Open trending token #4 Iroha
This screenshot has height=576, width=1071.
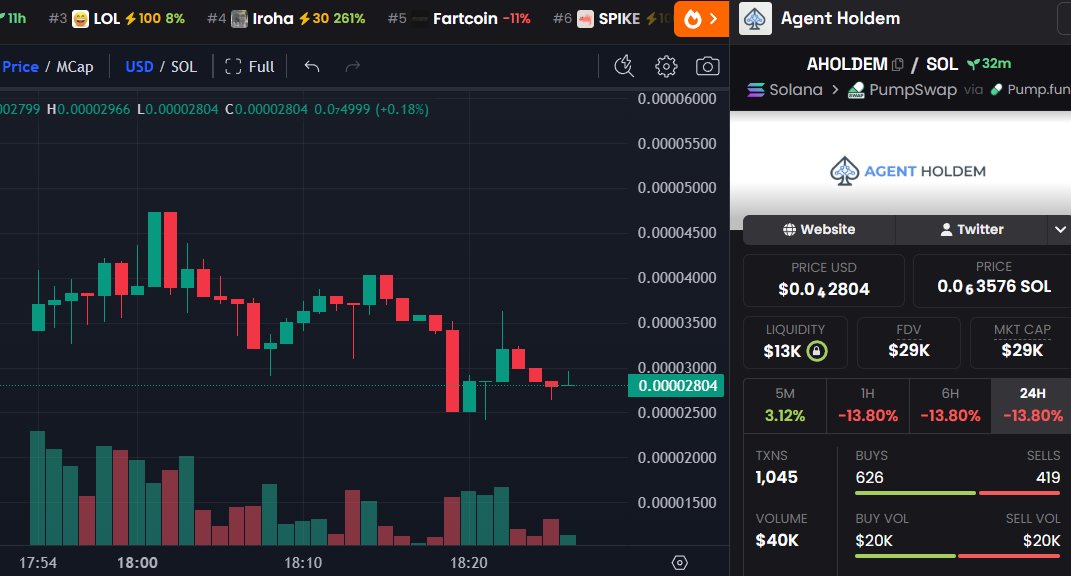[x=286, y=18]
